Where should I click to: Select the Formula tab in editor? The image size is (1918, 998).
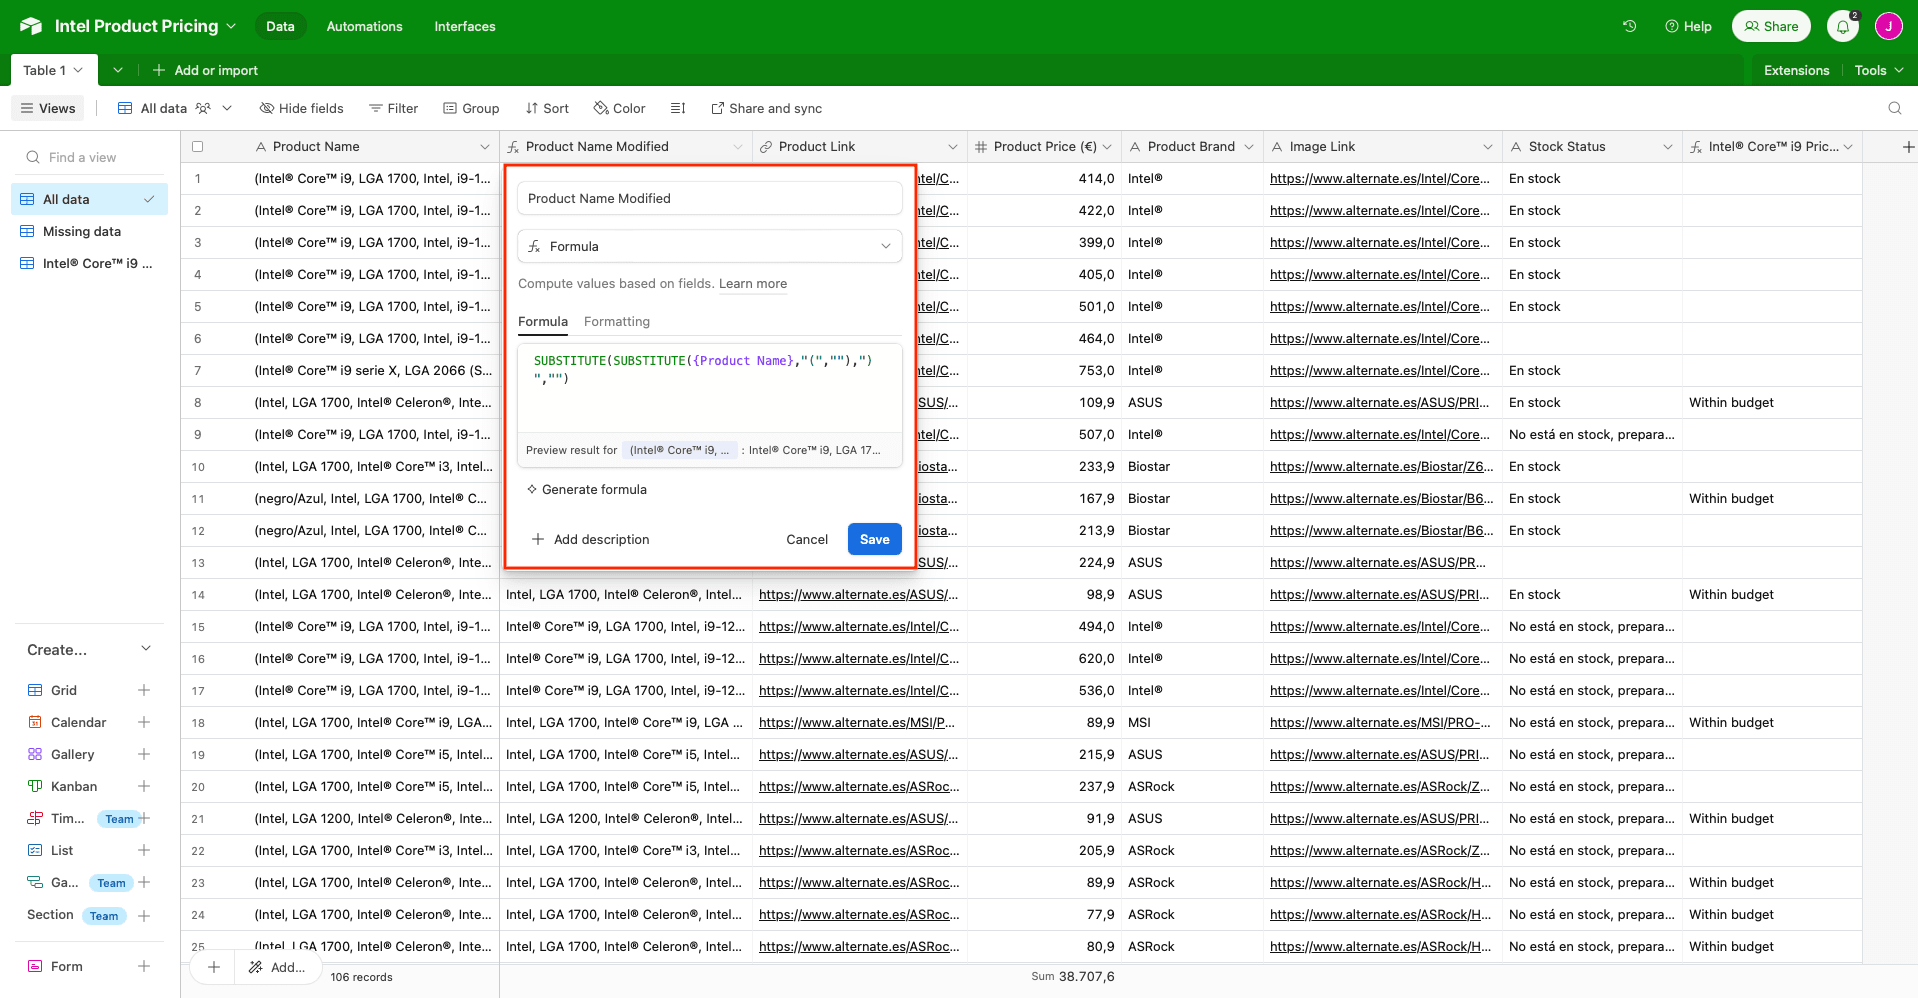coord(543,322)
